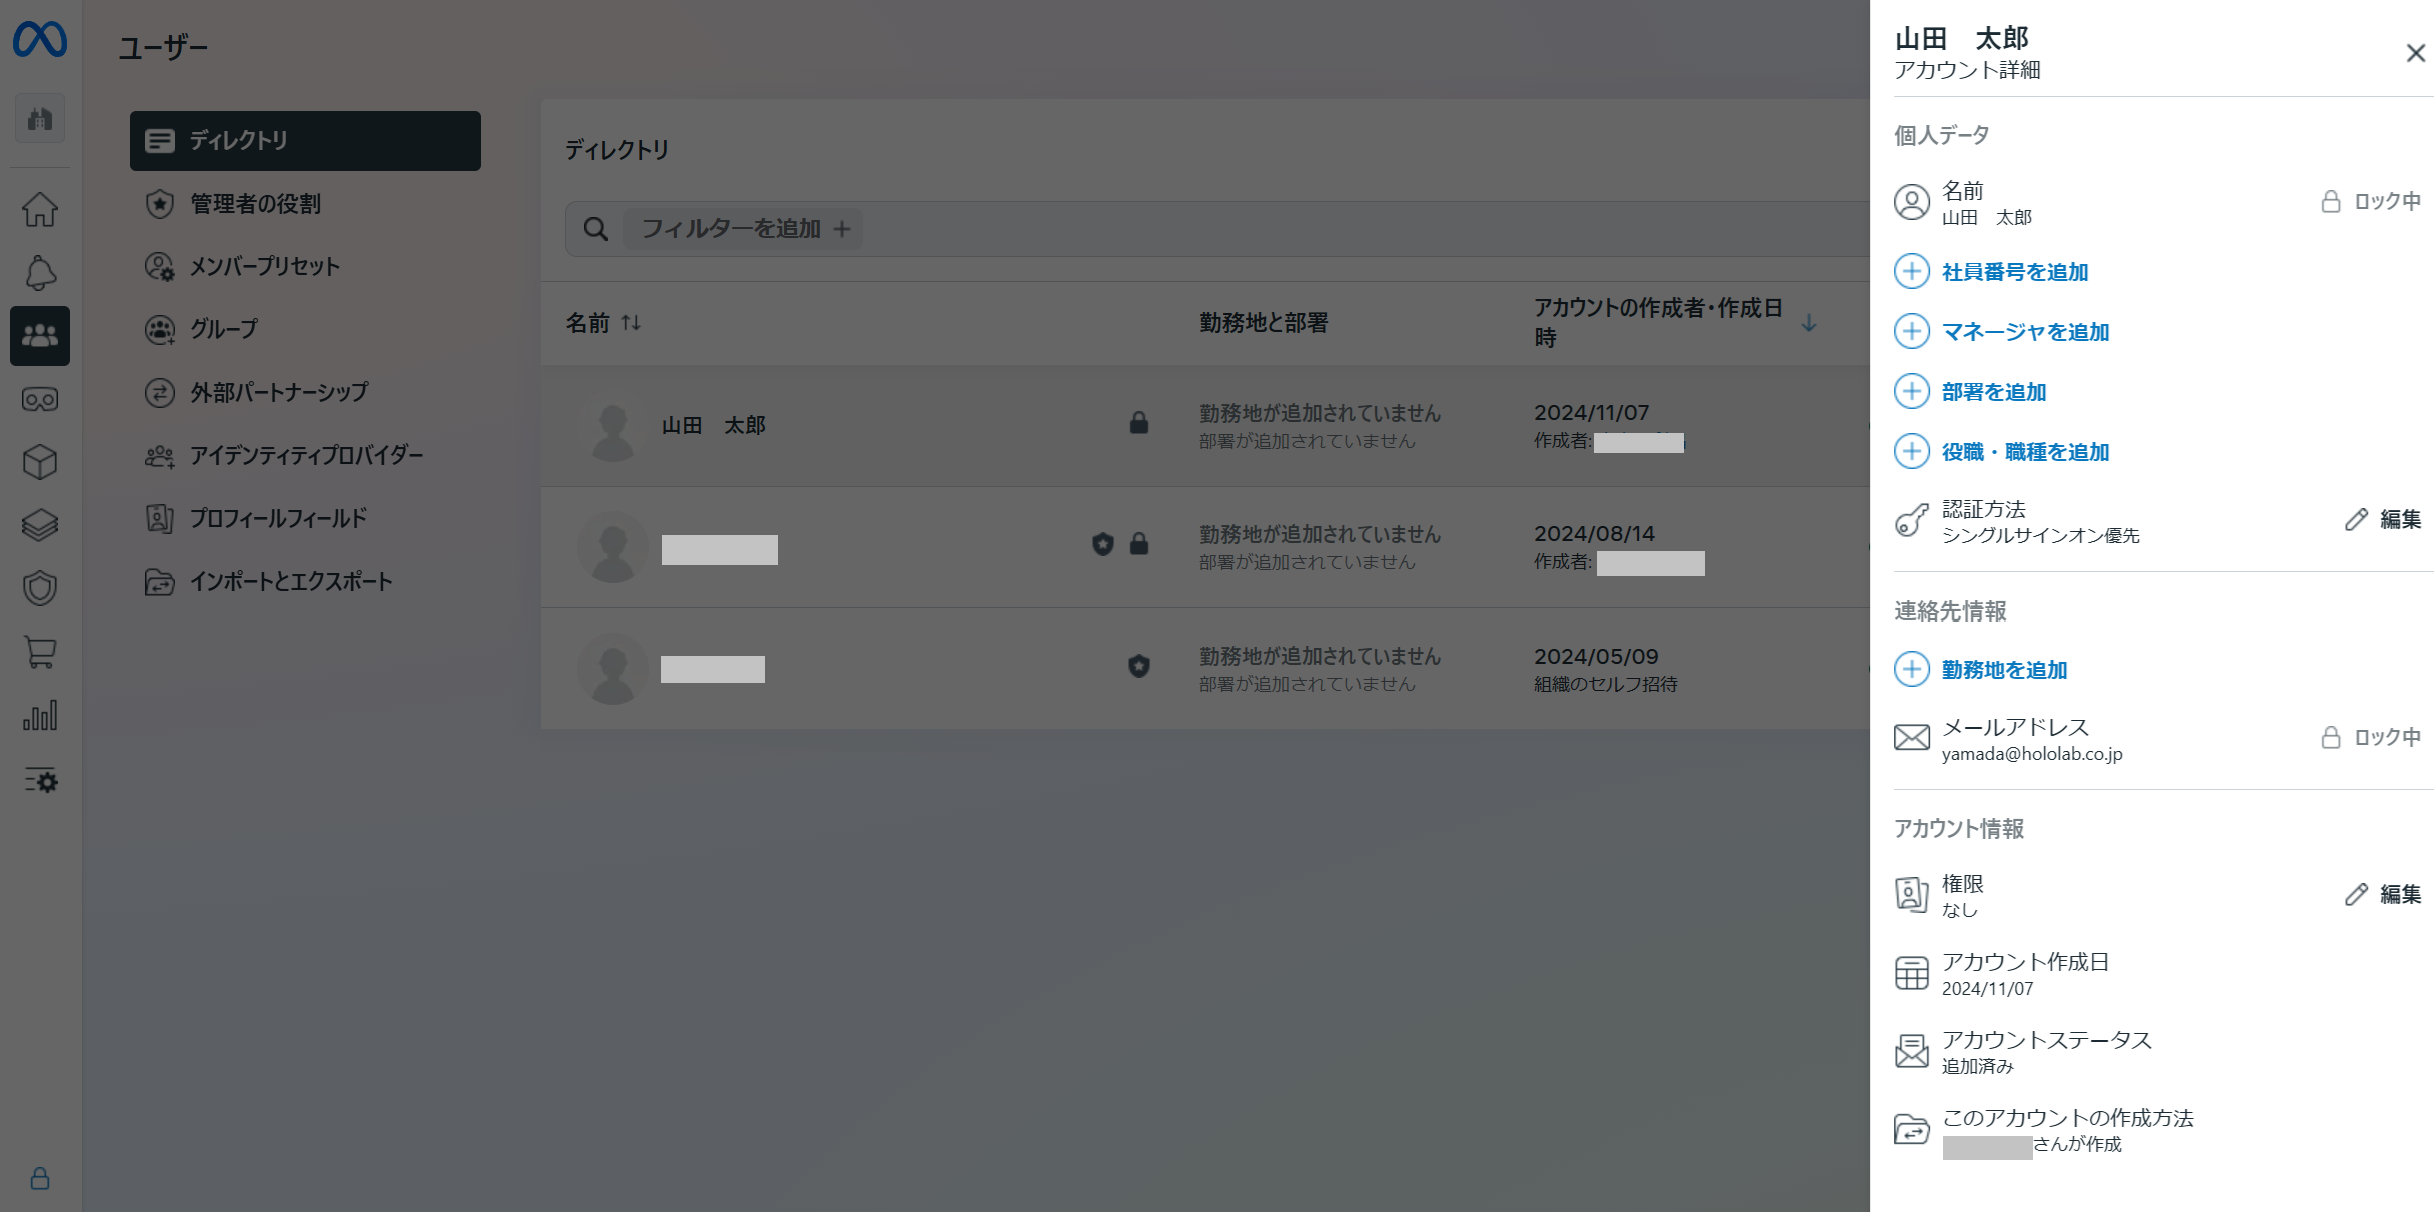Open the bar chart analytics icon
The image size is (2434, 1212).
tap(40, 715)
